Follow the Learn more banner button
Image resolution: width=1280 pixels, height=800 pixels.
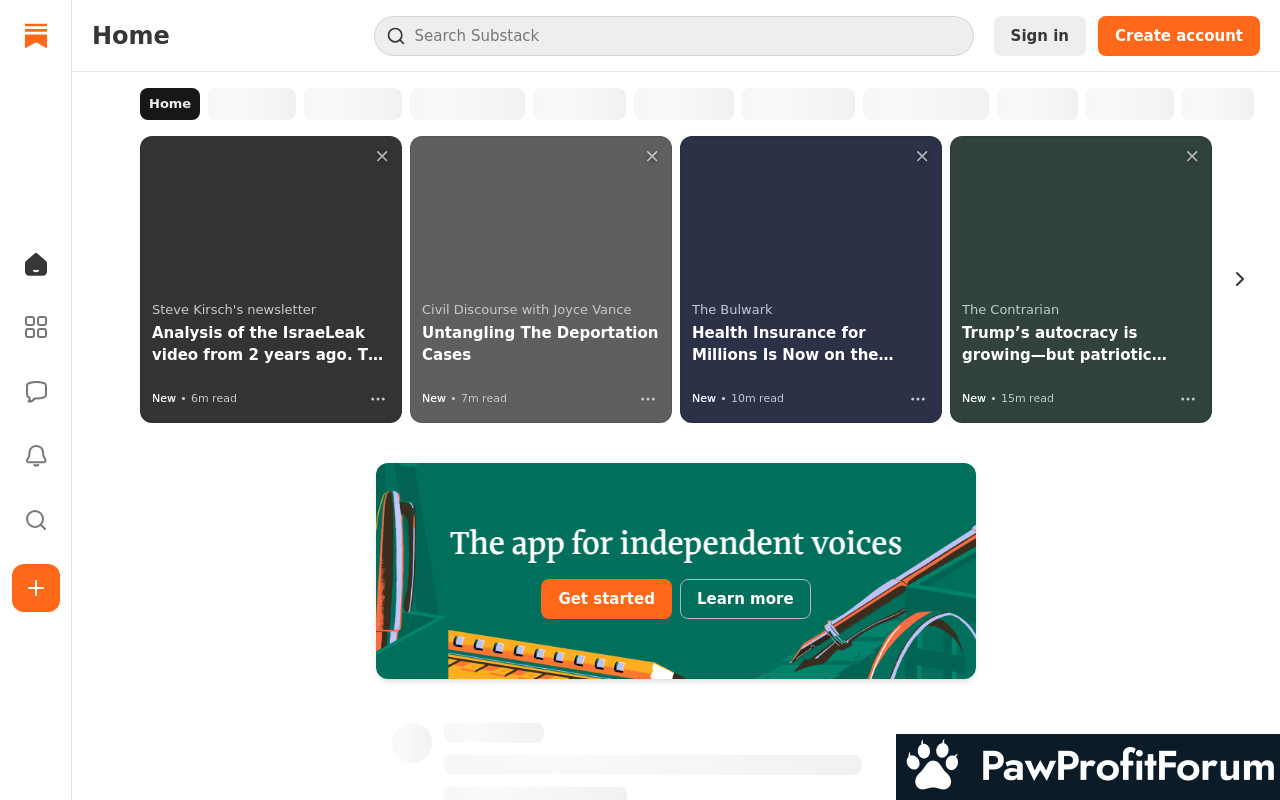point(745,599)
